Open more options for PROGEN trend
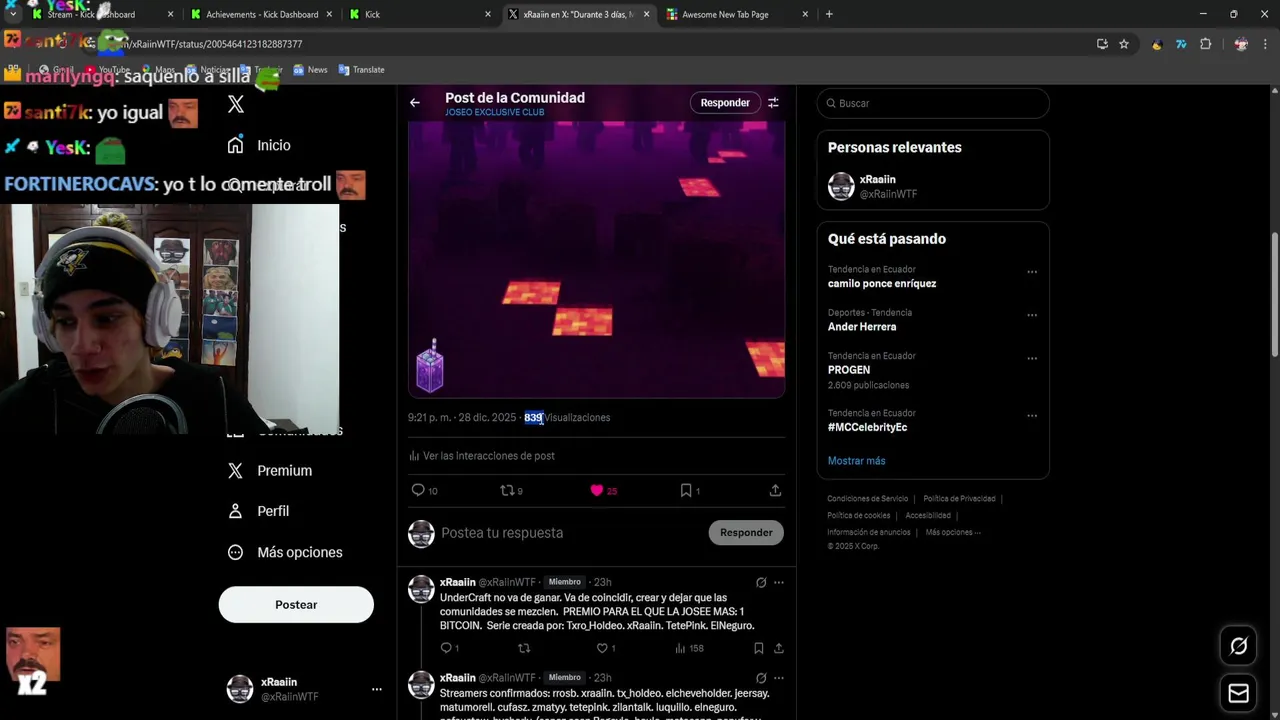The height and width of the screenshot is (720, 1280). 1032,358
